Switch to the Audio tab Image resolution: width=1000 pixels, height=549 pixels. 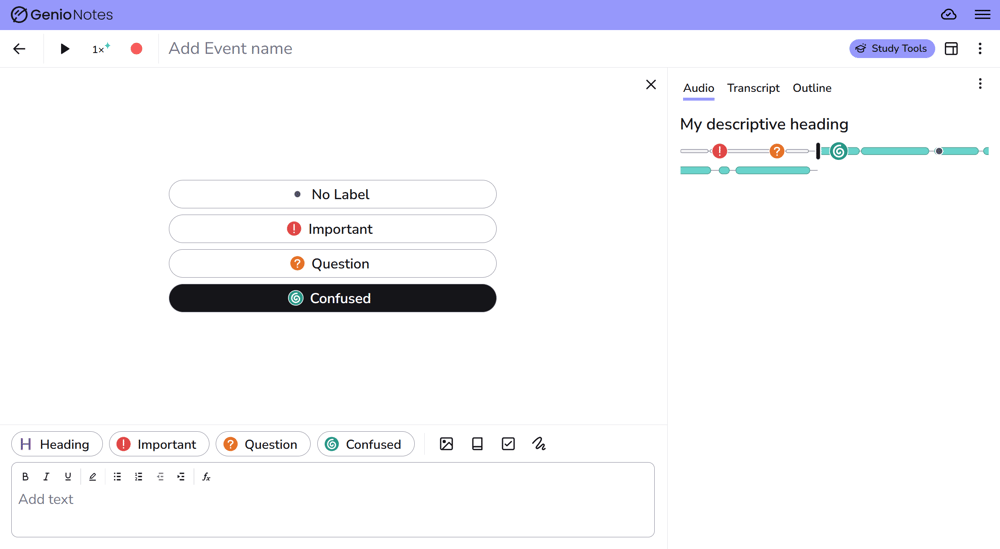pyautogui.click(x=698, y=88)
